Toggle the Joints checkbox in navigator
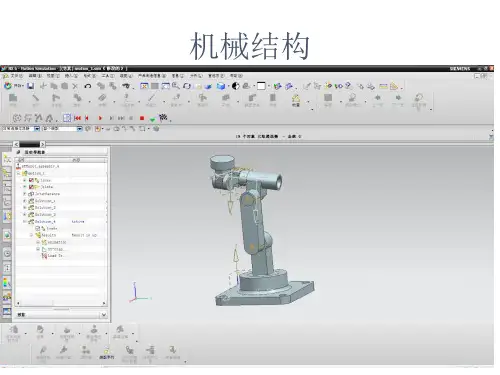The height and width of the screenshot is (375, 500). pos(31,187)
